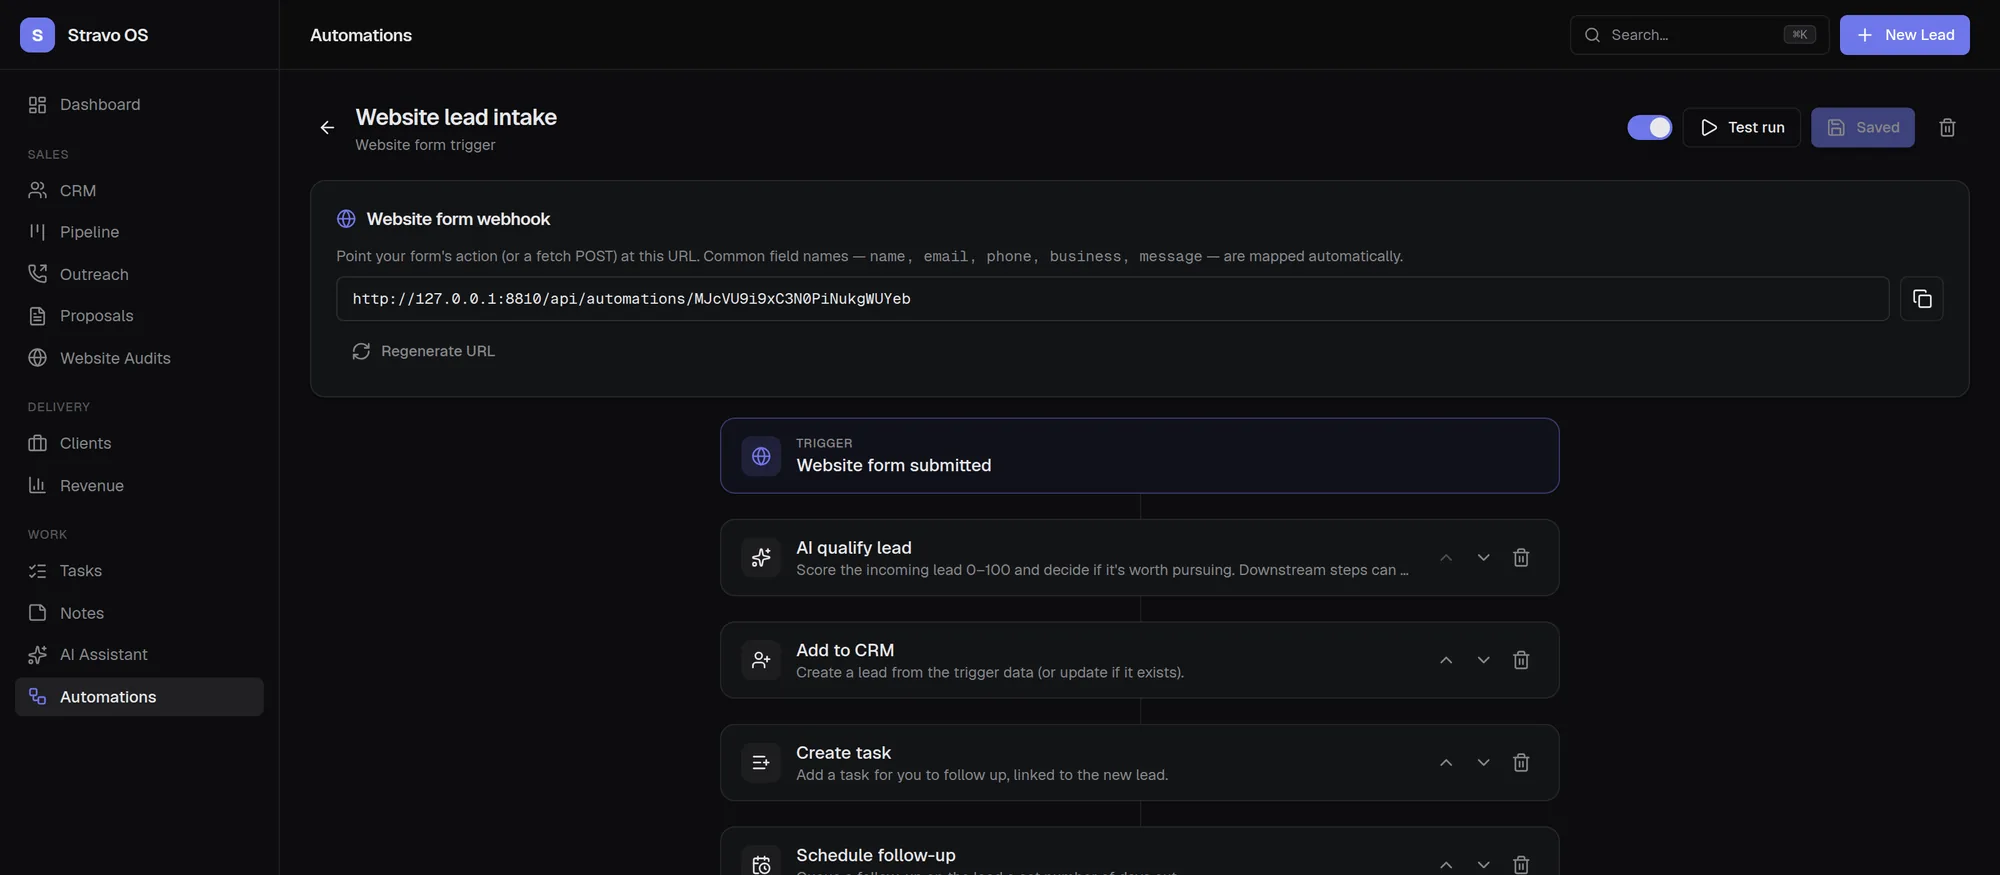Click the Automations page heading
This screenshot has height=875, width=2000.
[x=361, y=35]
